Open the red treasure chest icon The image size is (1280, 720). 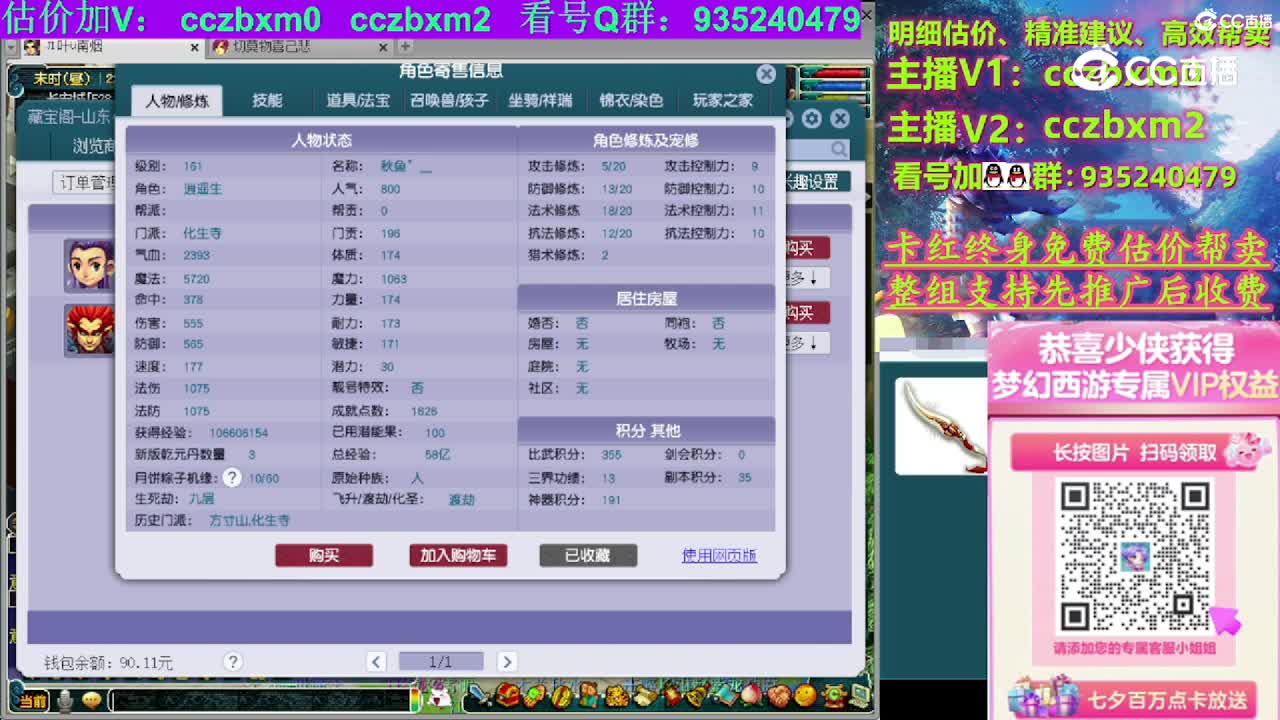point(508,694)
